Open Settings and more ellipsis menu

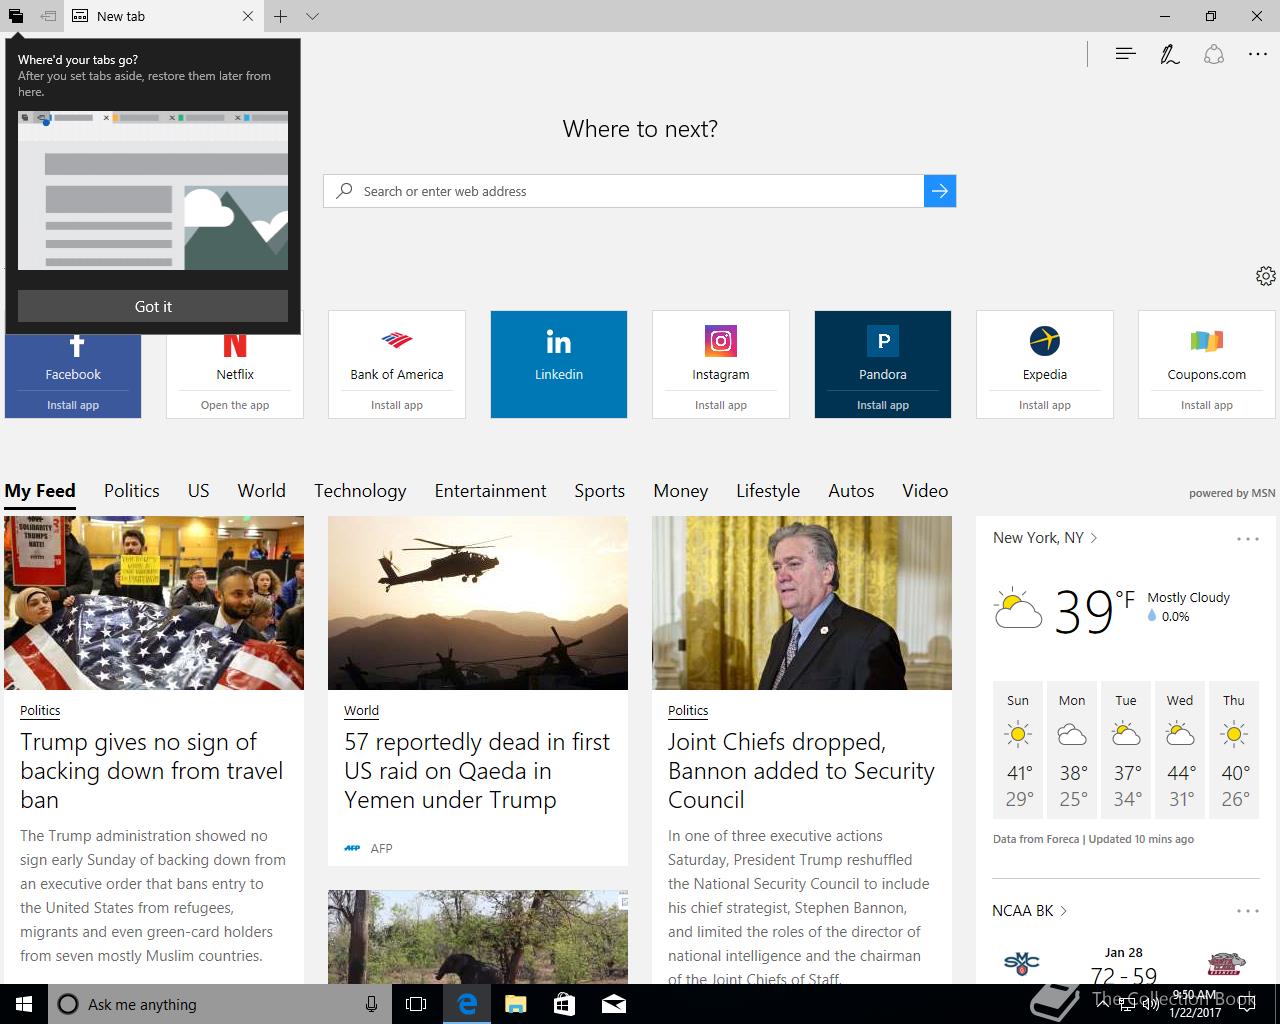pyautogui.click(x=1258, y=54)
